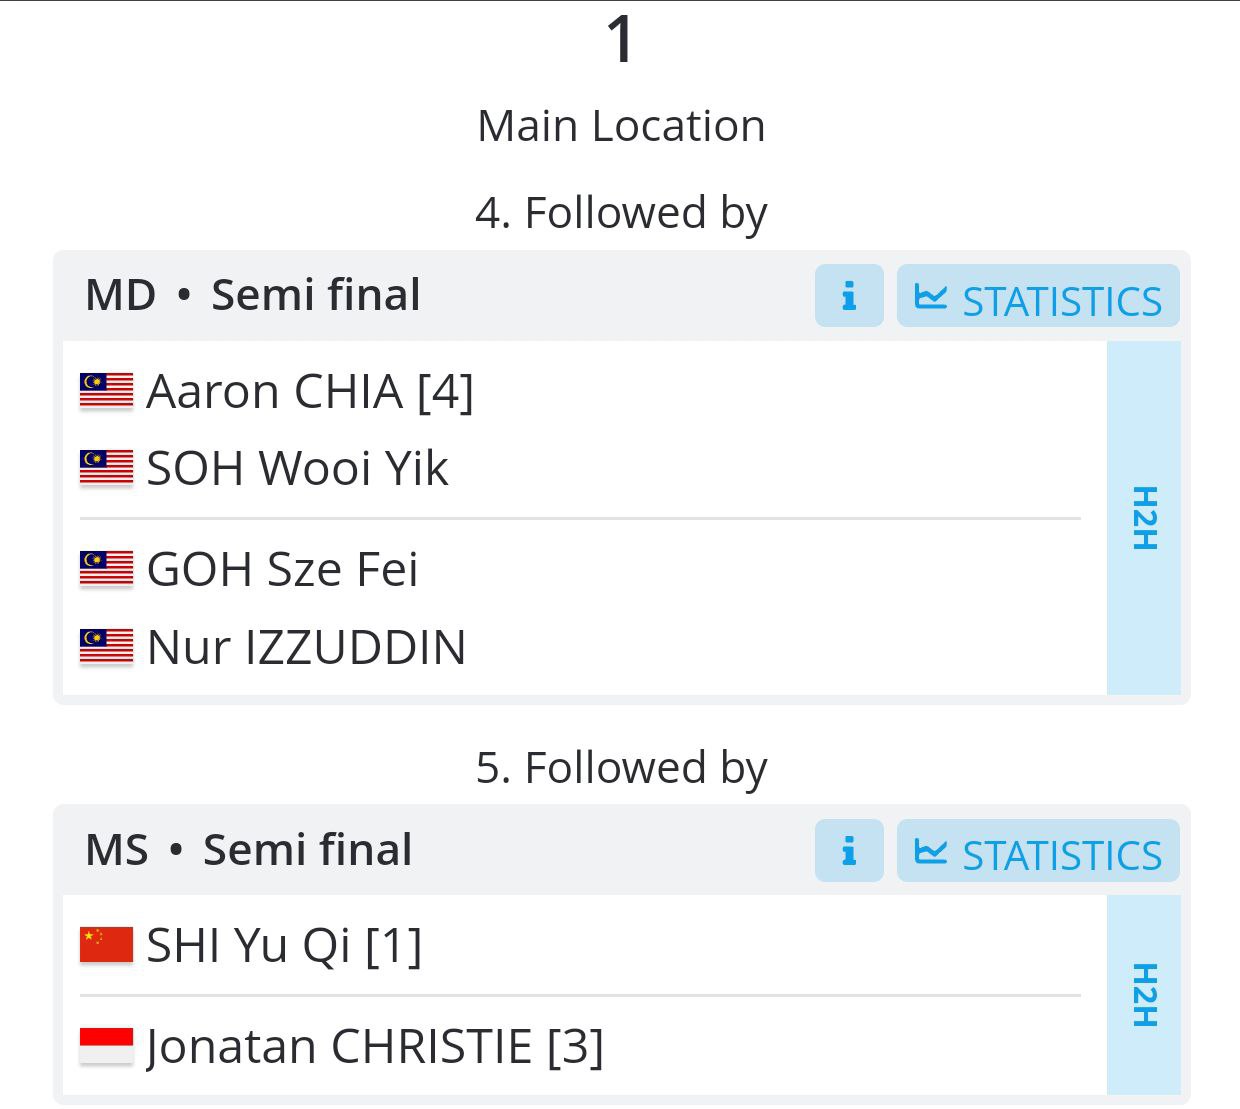Select player SOH Wooi Yik
The image size is (1240, 1109).
pos(297,468)
